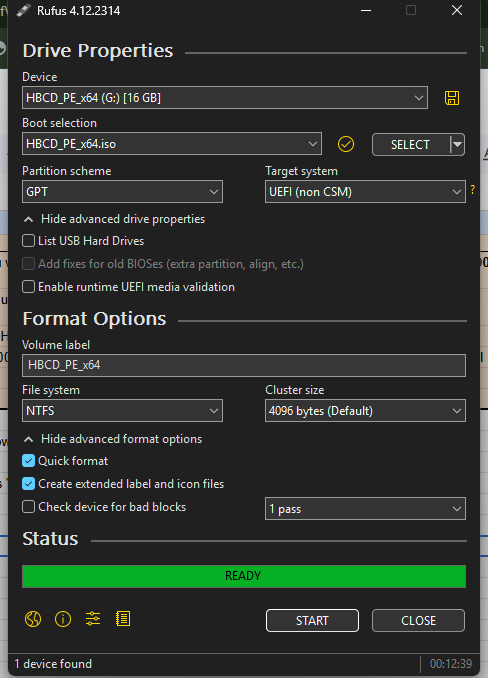
Task: Click the save-drive-to-image floppy icon
Action: 452,98
